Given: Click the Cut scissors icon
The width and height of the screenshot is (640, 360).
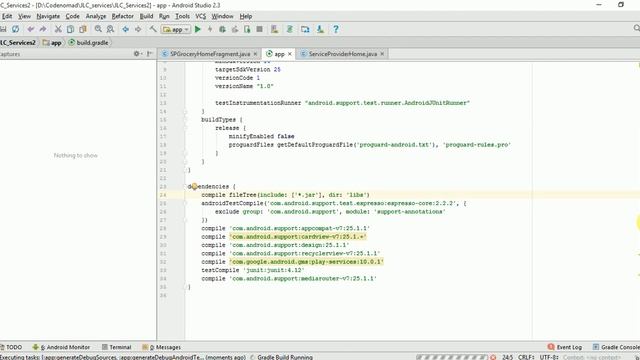Looking at the screenshot, I should [x=58, y=29].
